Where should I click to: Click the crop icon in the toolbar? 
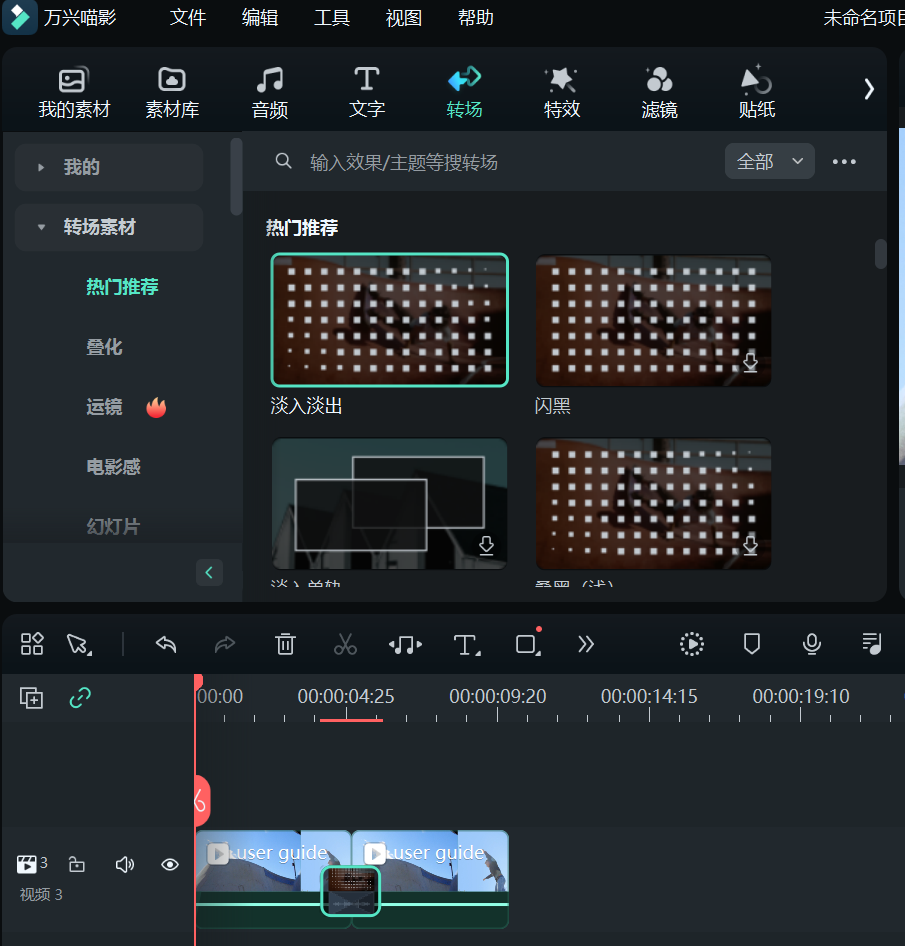527,644
